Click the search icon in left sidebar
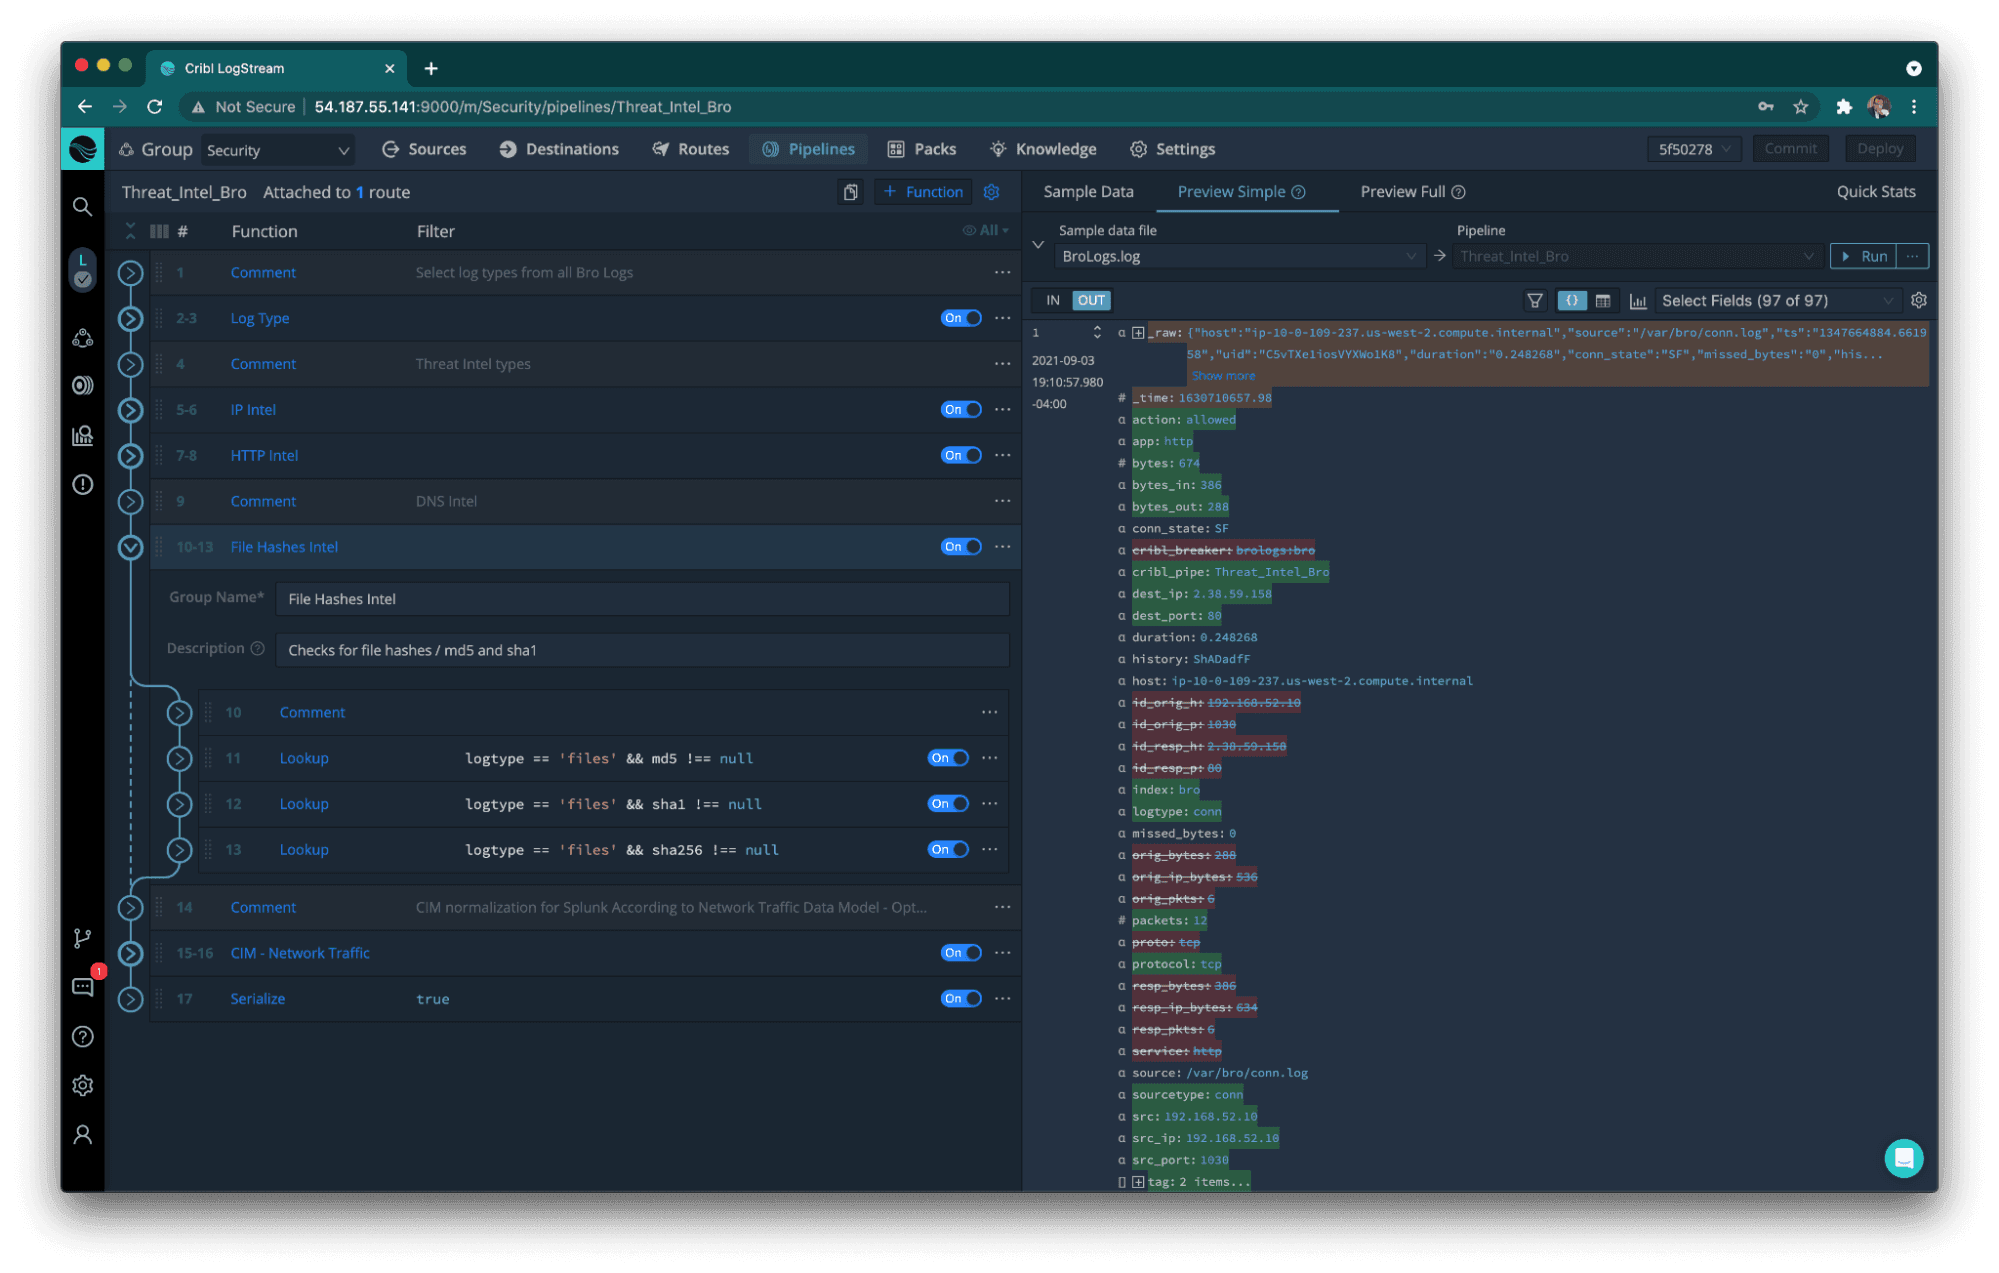Viewport: 1999px width, 1273px height. point(82,207)
